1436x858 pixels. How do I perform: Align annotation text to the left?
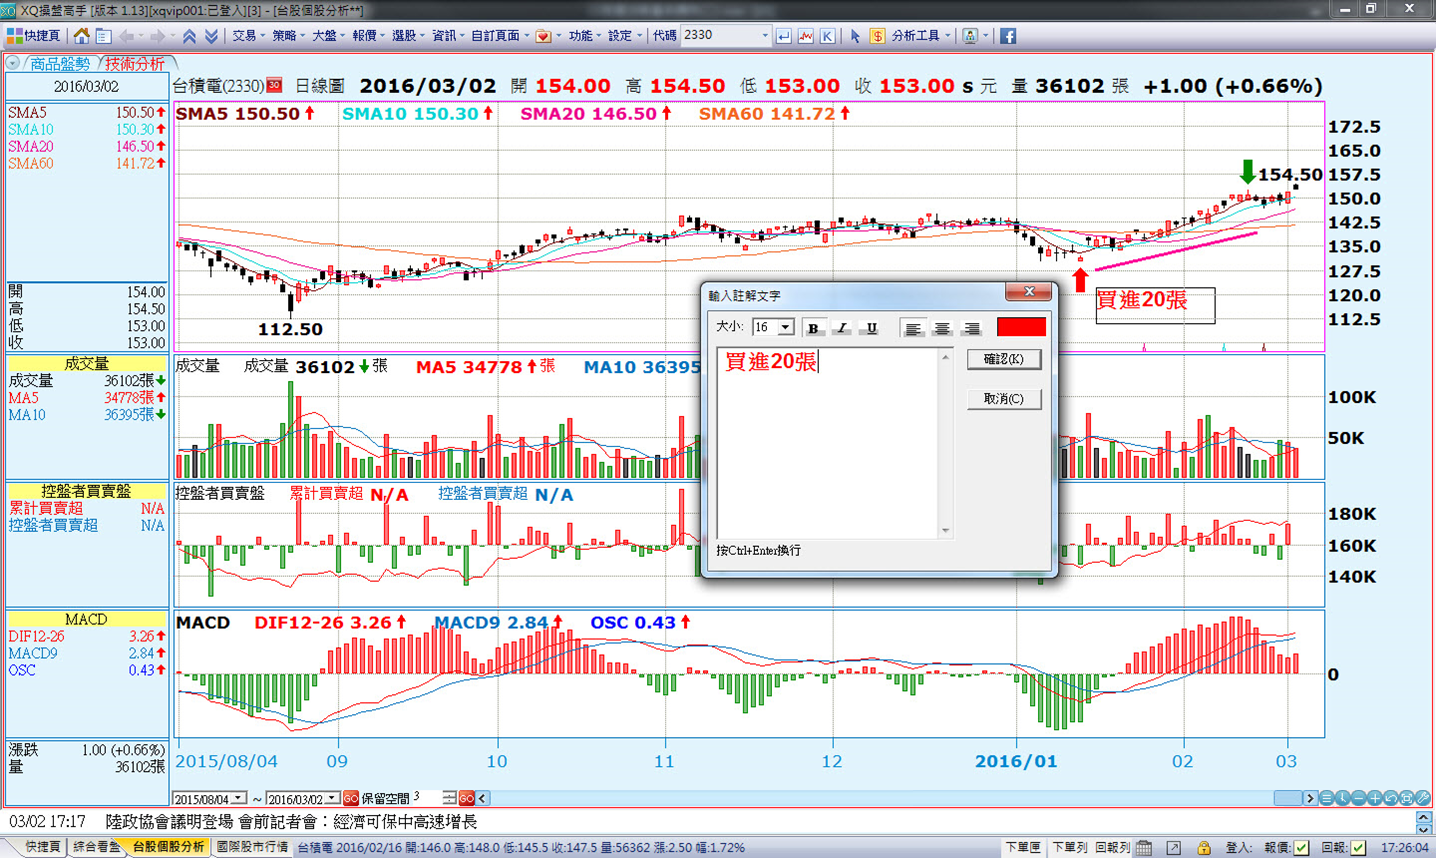point(913,328)
